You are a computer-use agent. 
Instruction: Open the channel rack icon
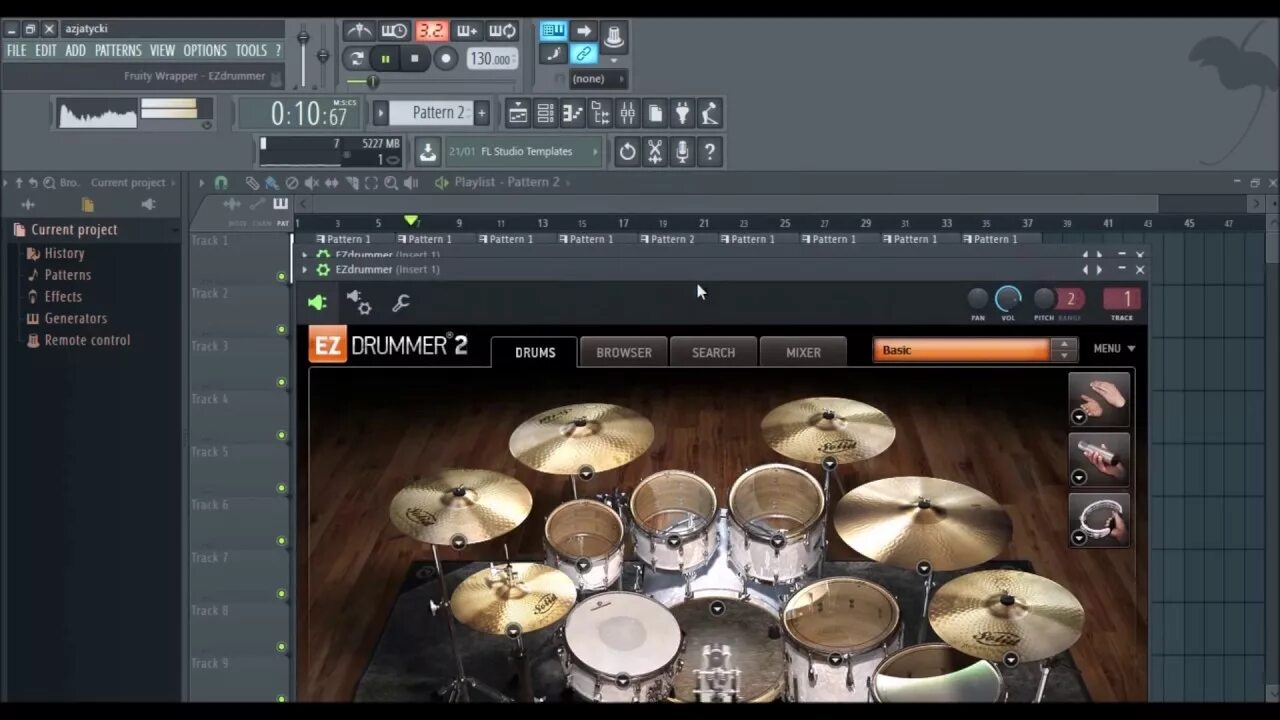point(545,113)
